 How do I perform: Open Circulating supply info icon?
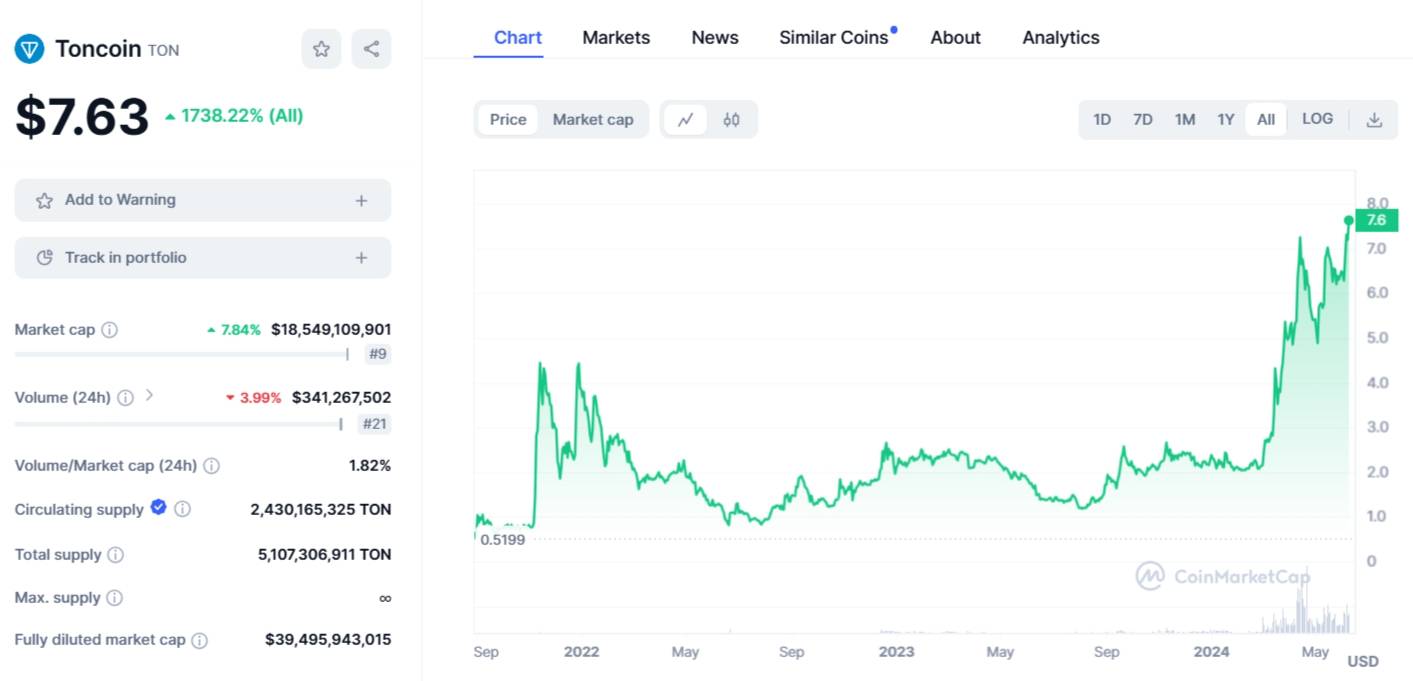point(183,510)
